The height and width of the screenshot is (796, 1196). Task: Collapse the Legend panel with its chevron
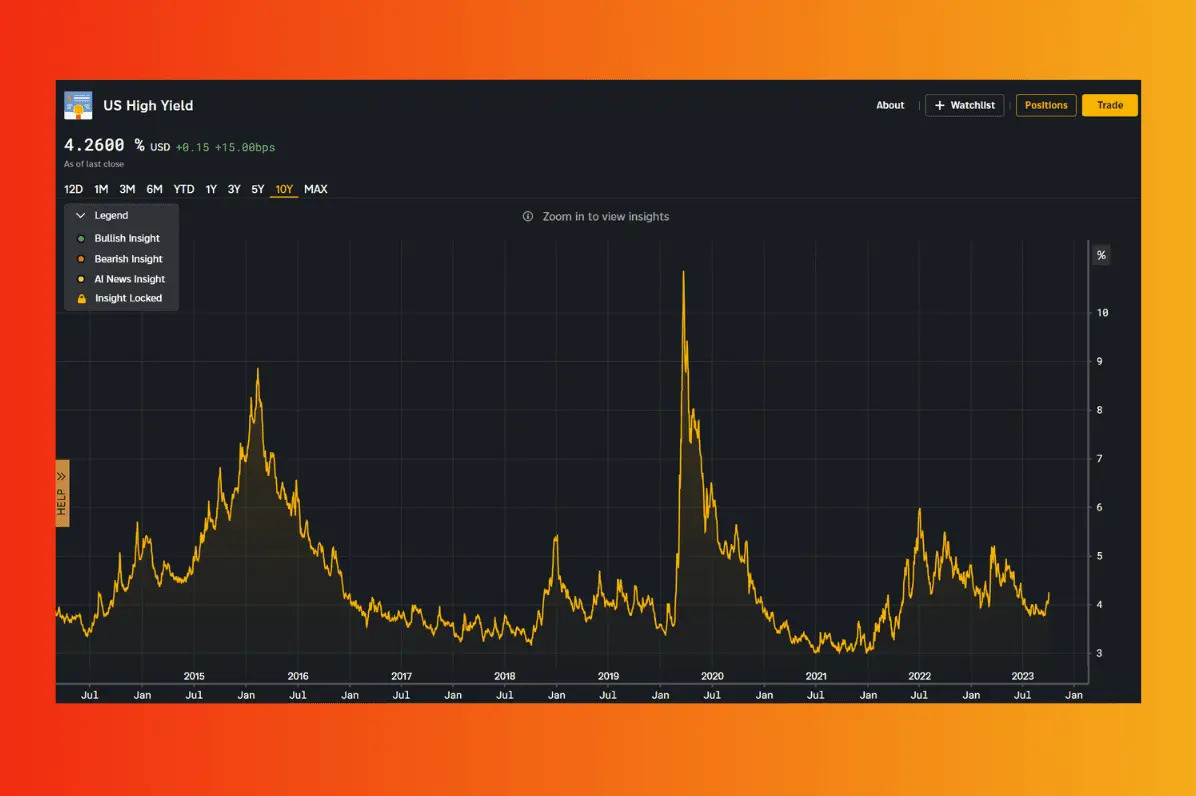click(x=80, y=215)
